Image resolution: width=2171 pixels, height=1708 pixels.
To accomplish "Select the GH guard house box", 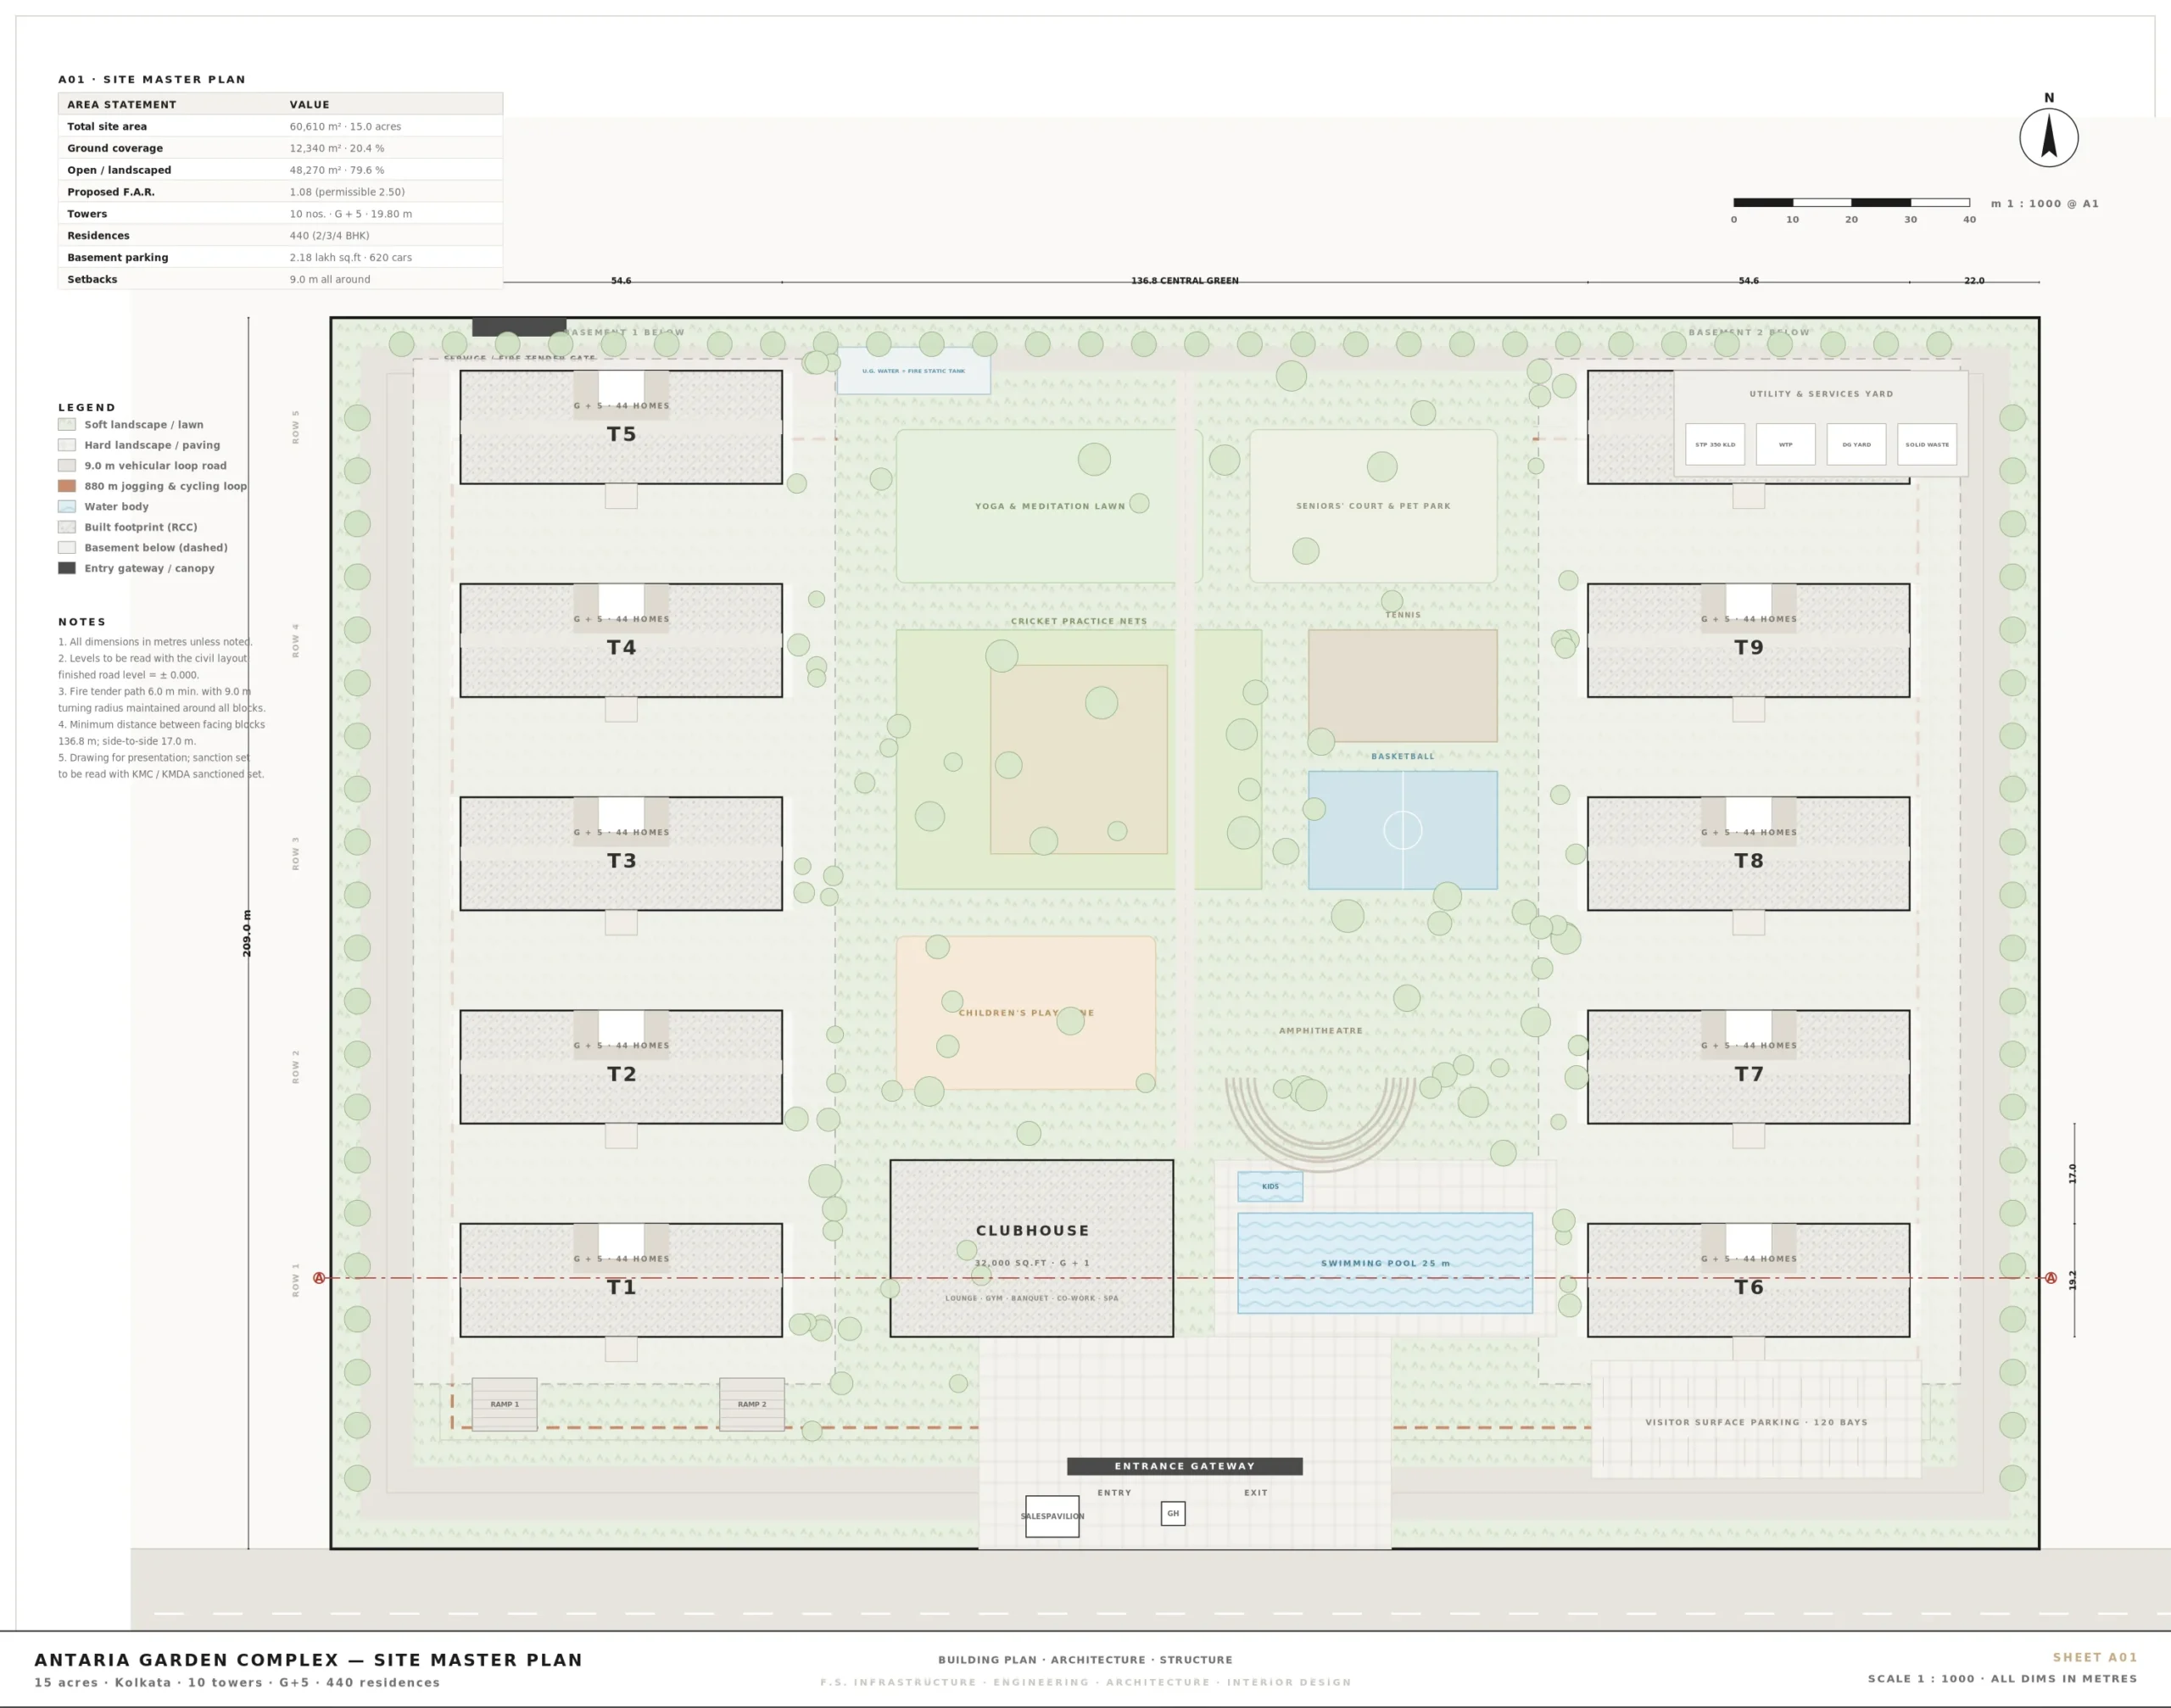I will [x=1173, y=1513].
